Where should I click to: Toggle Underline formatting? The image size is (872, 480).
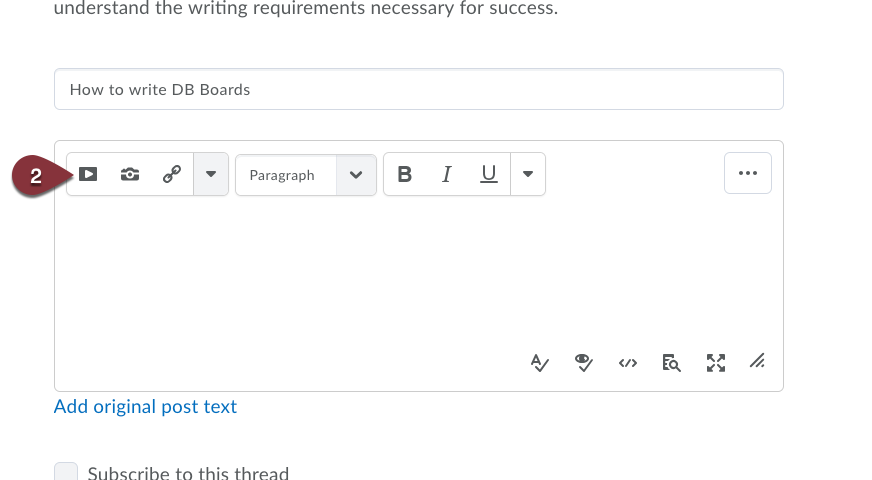point(488,174)
